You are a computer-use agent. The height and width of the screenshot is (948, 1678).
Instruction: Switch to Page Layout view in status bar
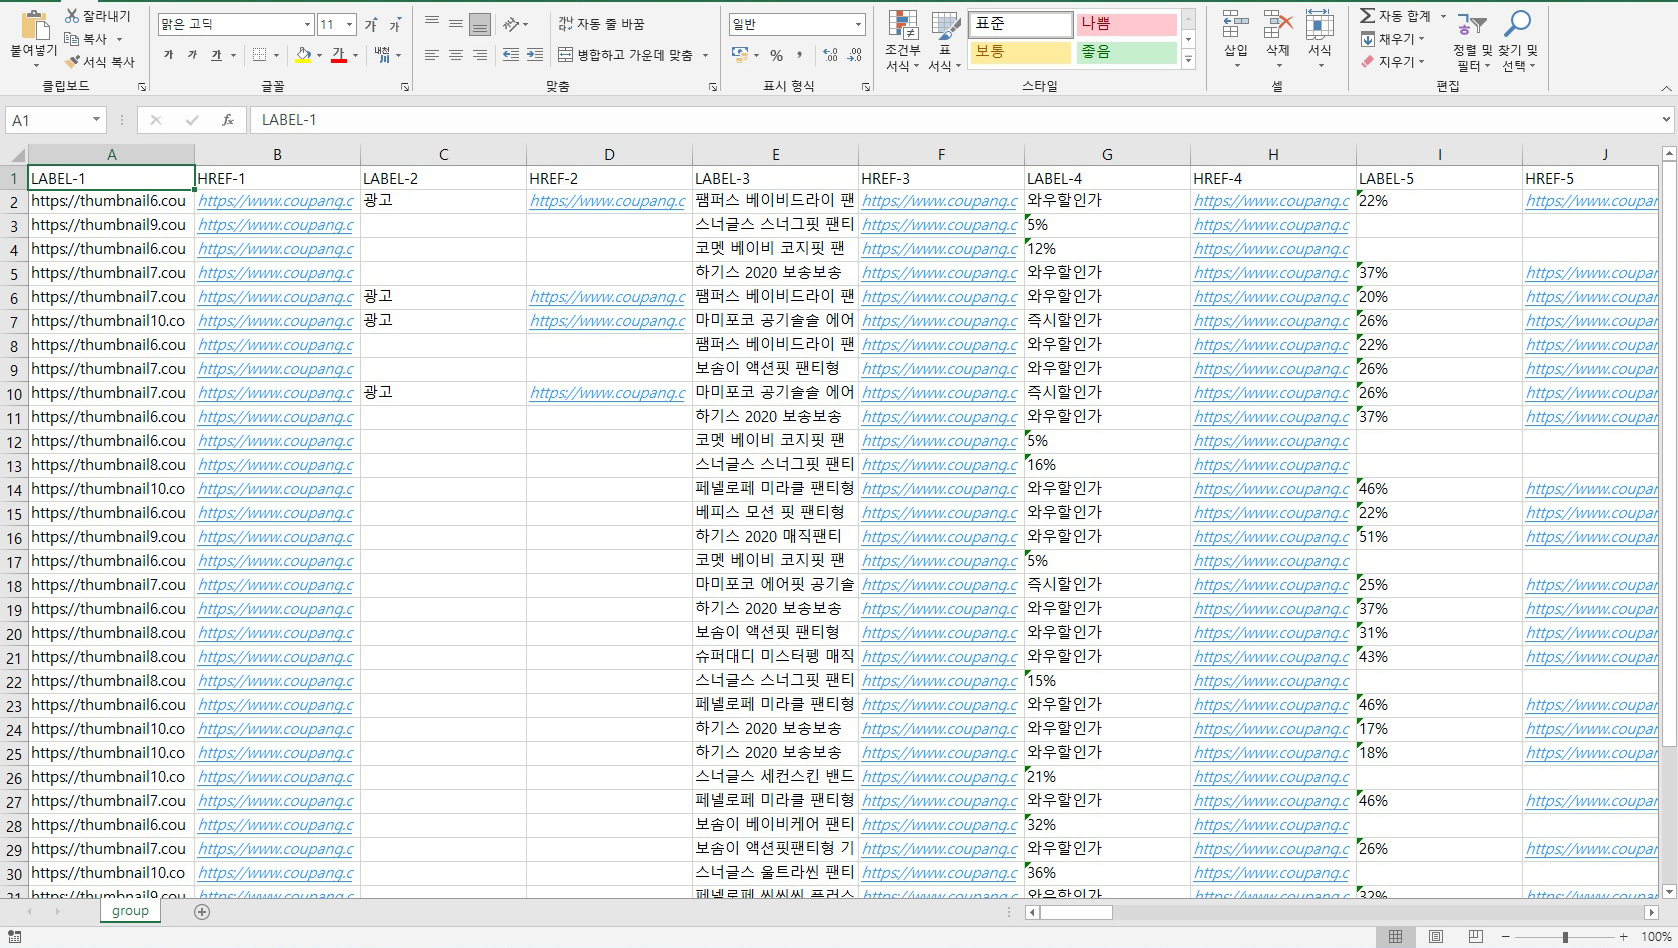pyautogui.click(x=1436, y=936)
